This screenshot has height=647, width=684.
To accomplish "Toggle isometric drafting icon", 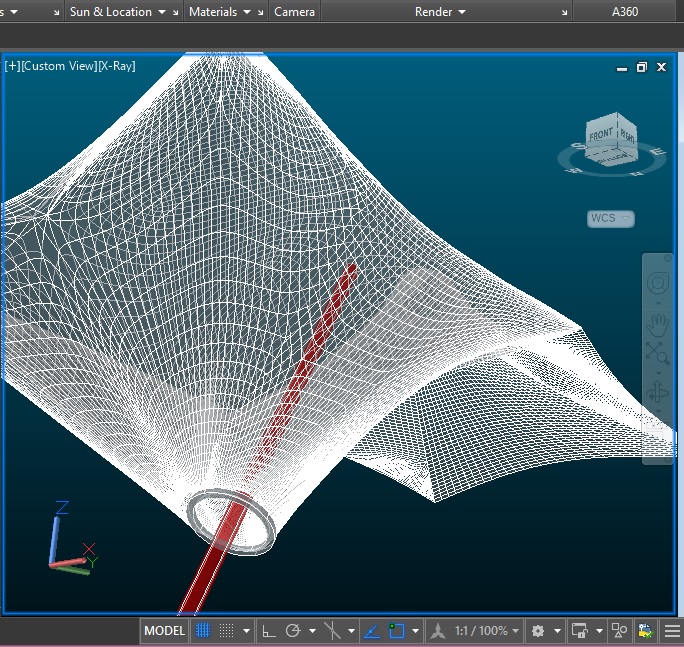I will tap(332, 631).
